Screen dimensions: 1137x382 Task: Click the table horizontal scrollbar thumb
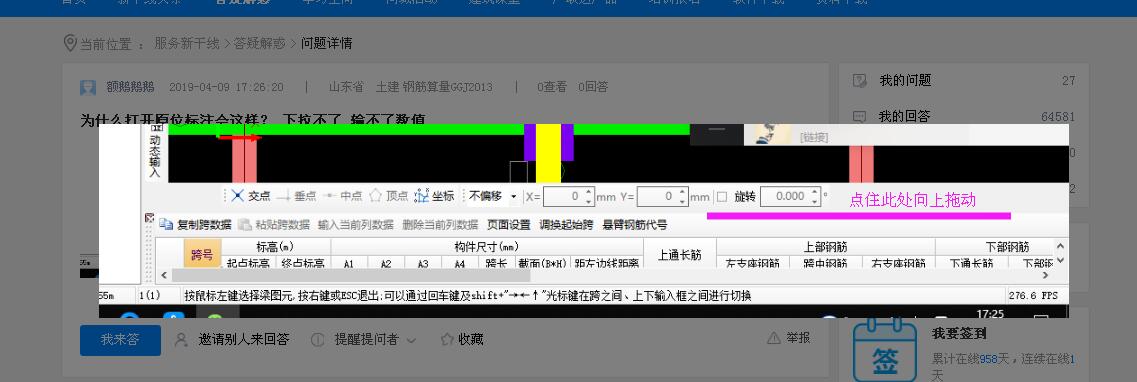pos(351,275)
